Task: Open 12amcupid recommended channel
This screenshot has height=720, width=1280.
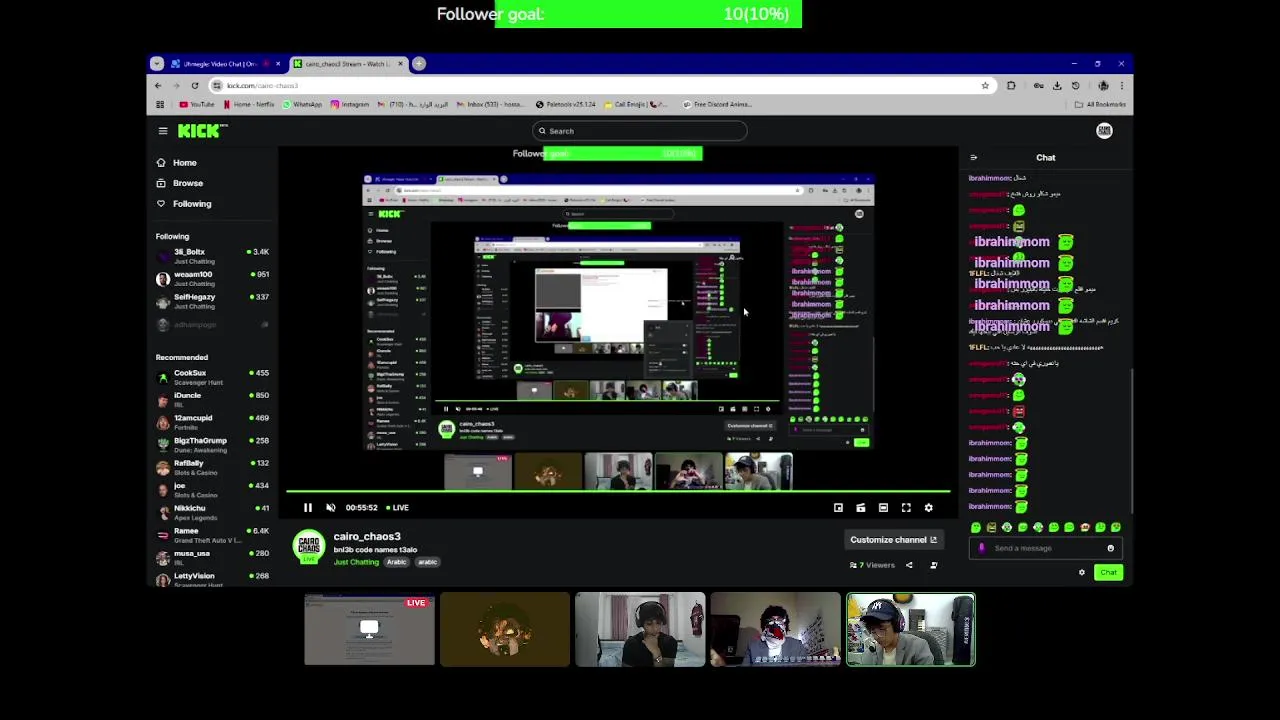Action: tap(212, 422)
